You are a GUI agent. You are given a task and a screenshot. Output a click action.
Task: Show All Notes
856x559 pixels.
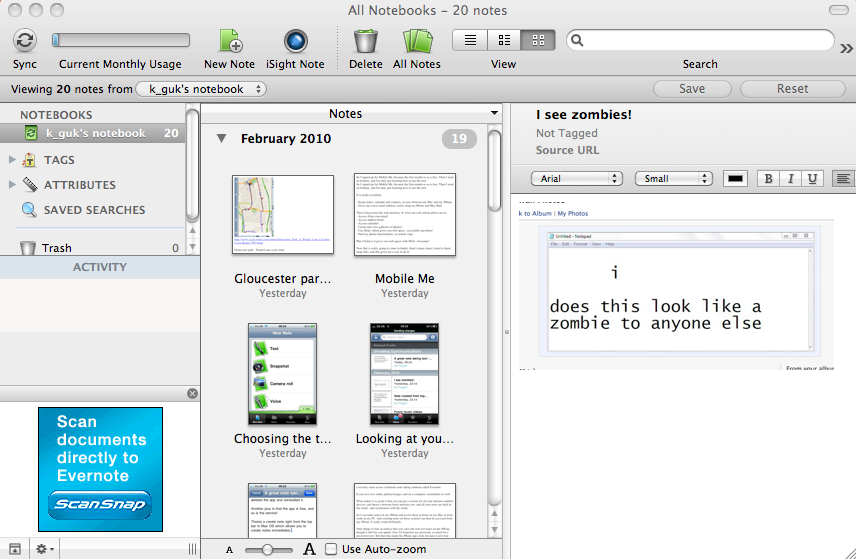[x=417, y=41]
